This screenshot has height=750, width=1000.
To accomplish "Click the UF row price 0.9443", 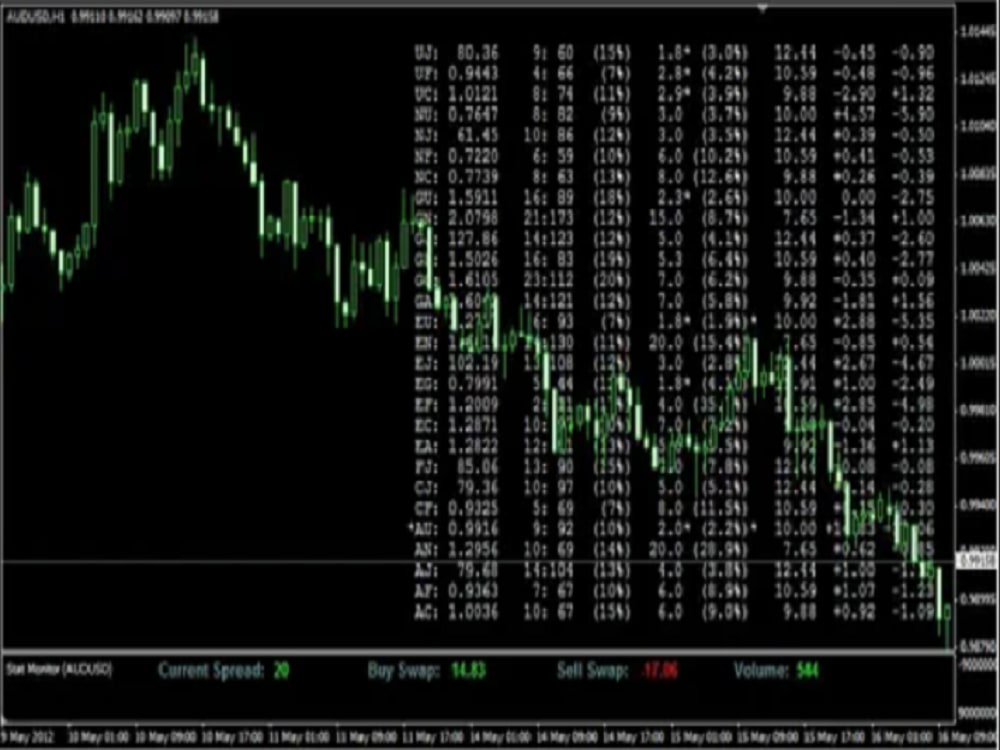I will tap(473, 73).
